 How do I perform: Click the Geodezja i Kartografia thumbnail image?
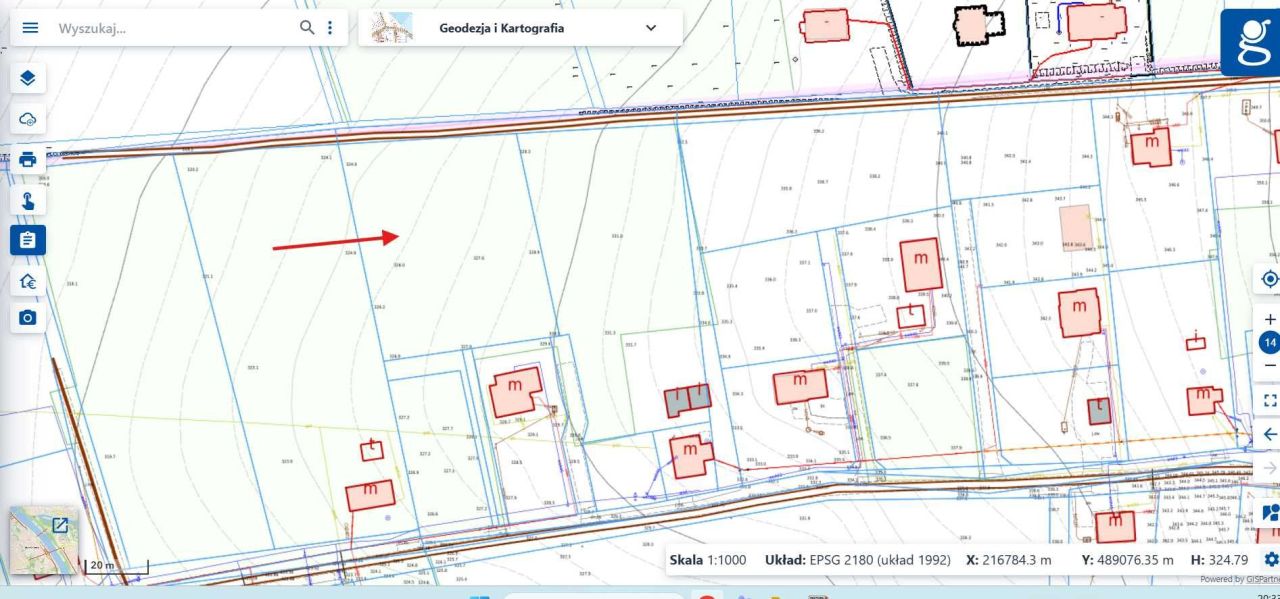pyautogui.click(x=392, y=27)
